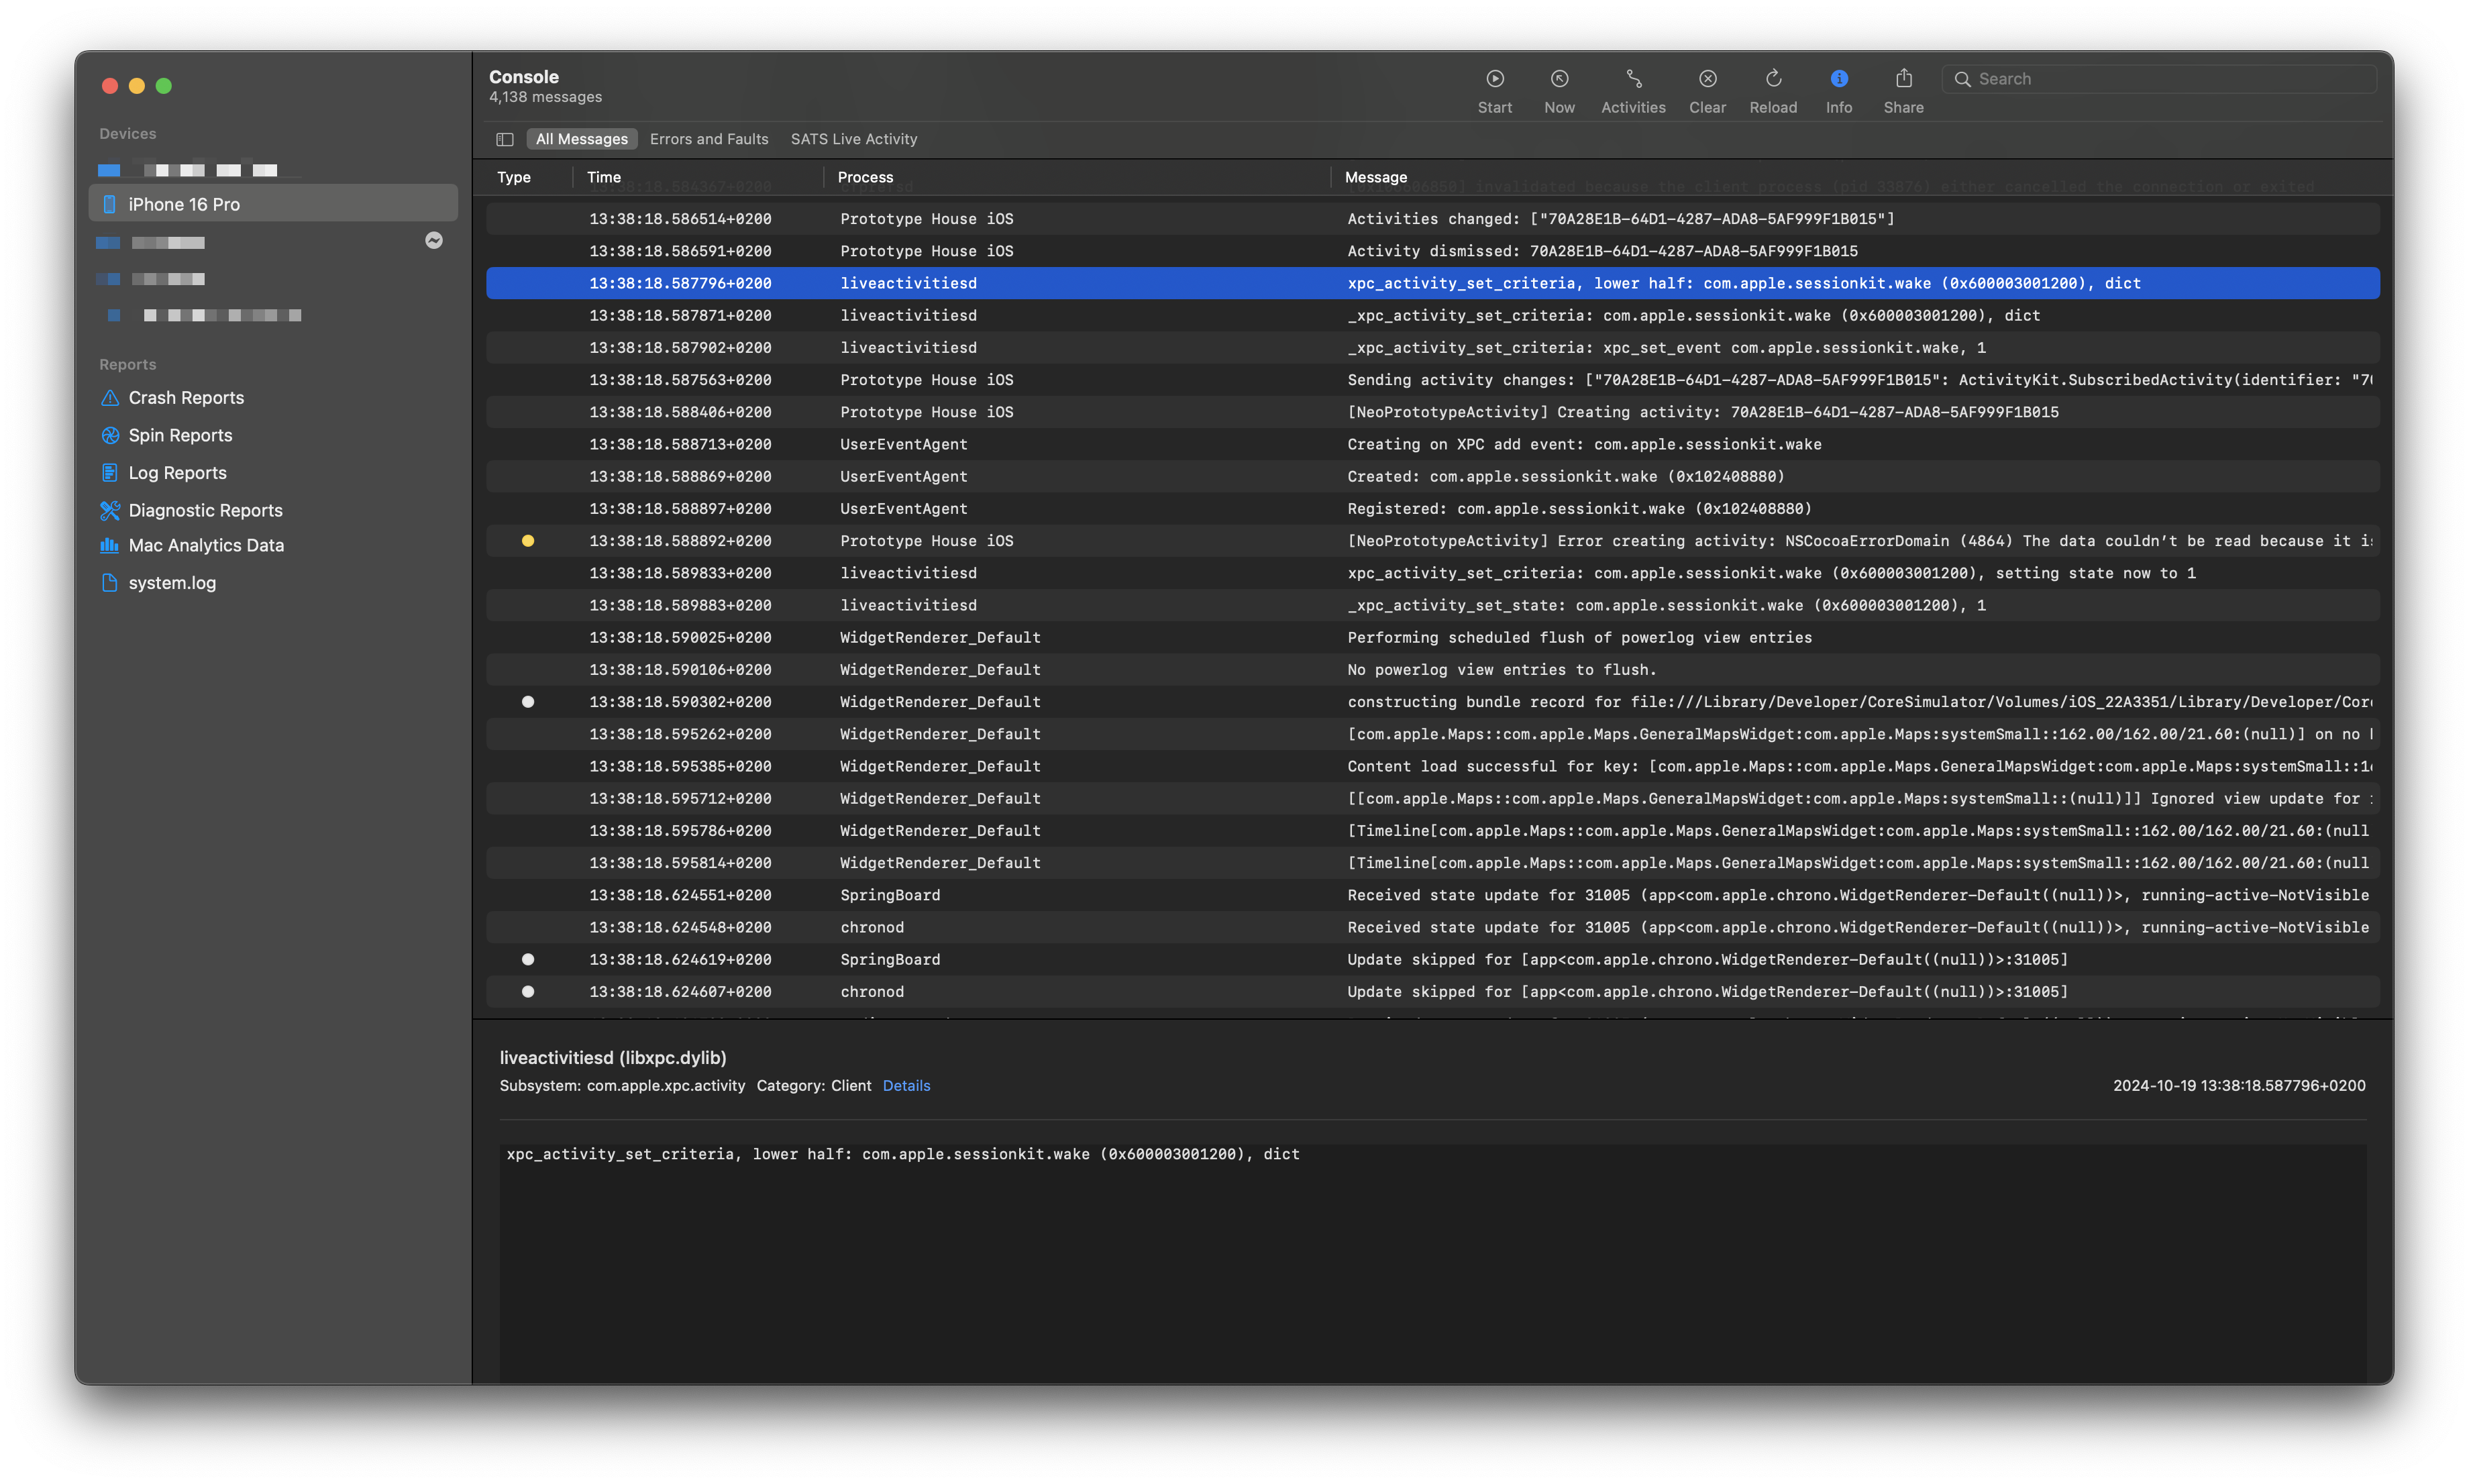Select Performing scheduled flush of powerlog row
The height and width of the screenshot is (1484, 2469).
(1432, 637)
